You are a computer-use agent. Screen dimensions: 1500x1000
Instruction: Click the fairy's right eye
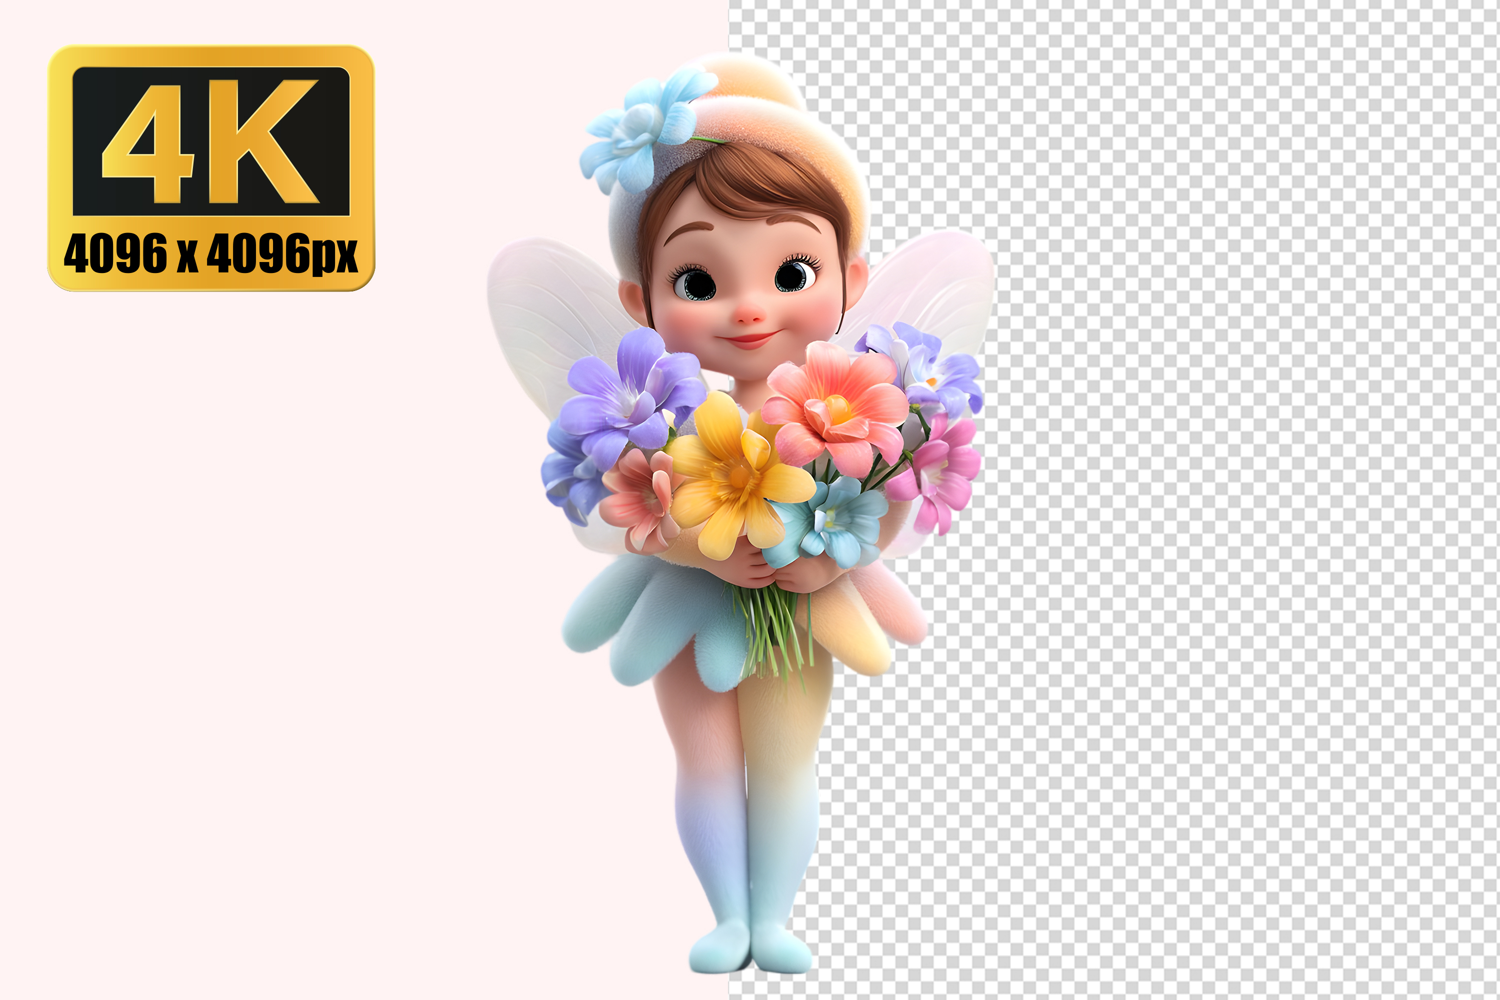point(795,274)
